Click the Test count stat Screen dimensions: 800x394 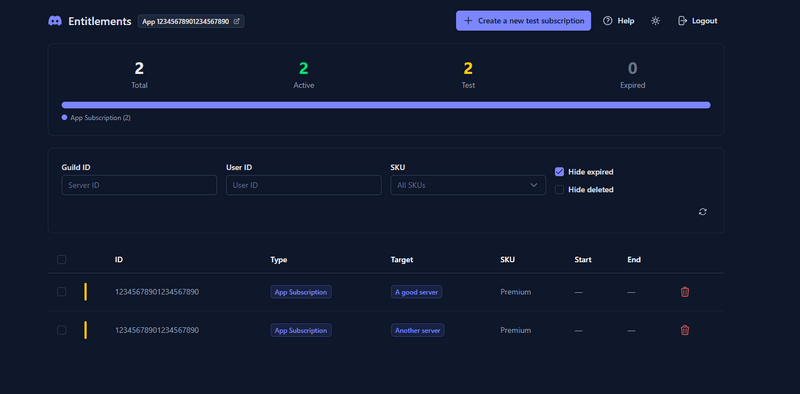pyautogui.click(x=468, y=75)
